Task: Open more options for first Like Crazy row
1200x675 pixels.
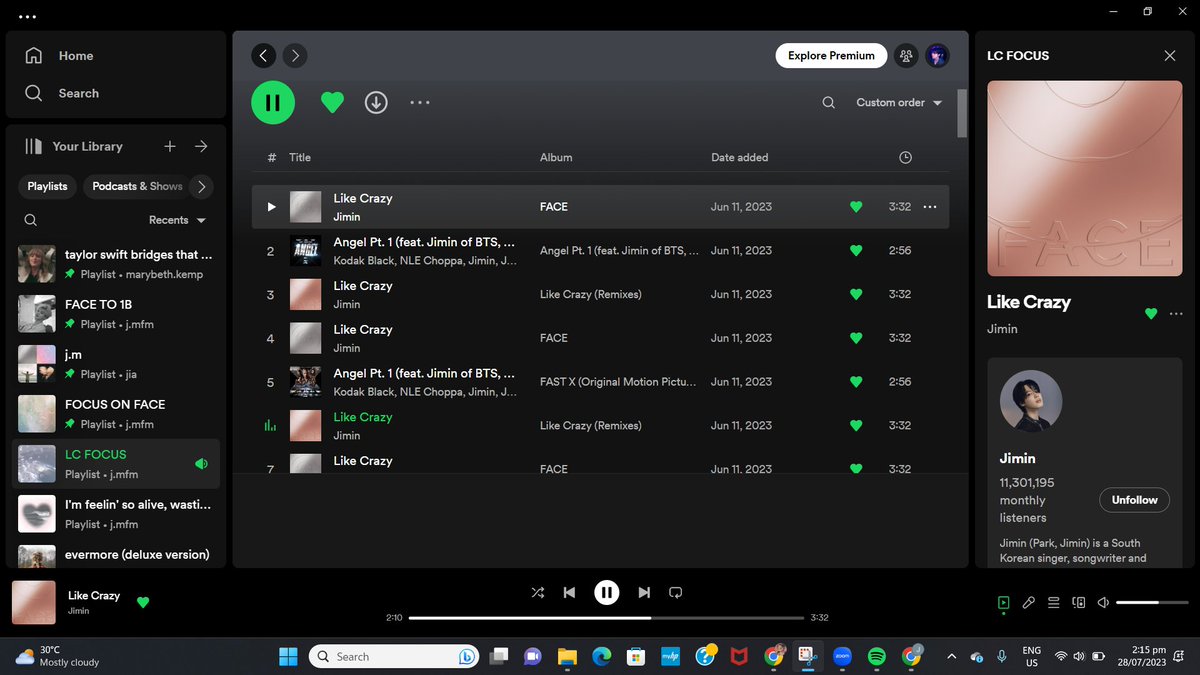Action: (x=930, y=207)
